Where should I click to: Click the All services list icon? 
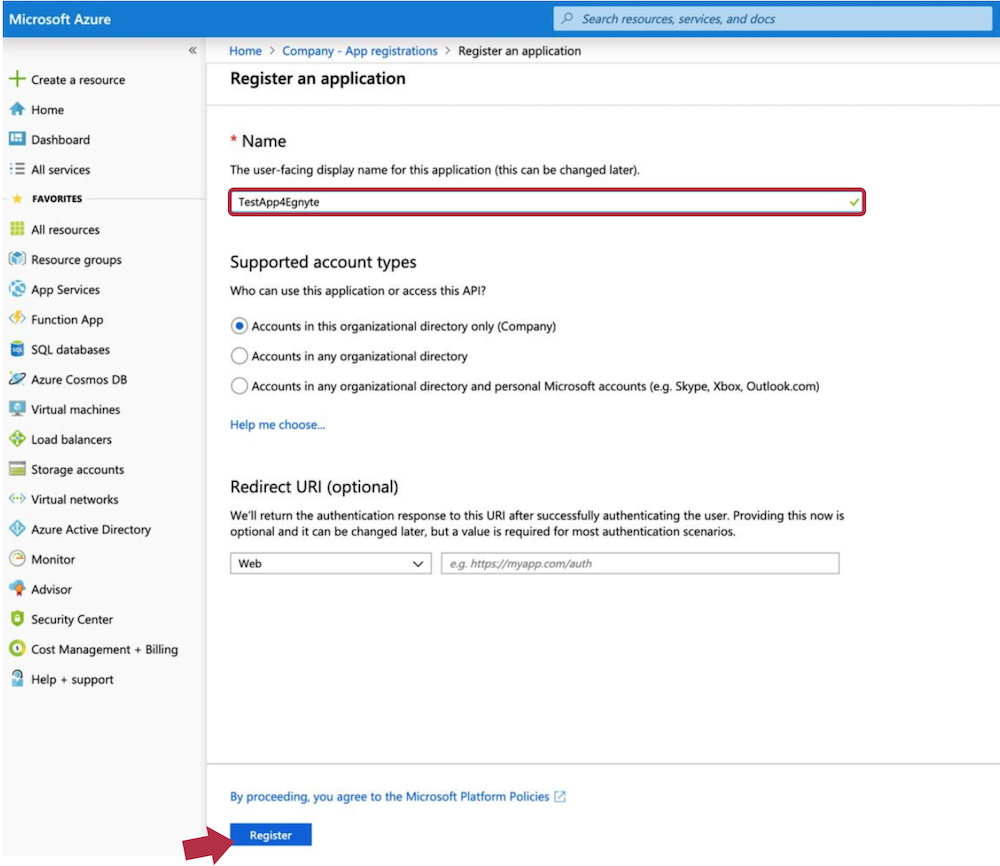click(x=17, y=169)
